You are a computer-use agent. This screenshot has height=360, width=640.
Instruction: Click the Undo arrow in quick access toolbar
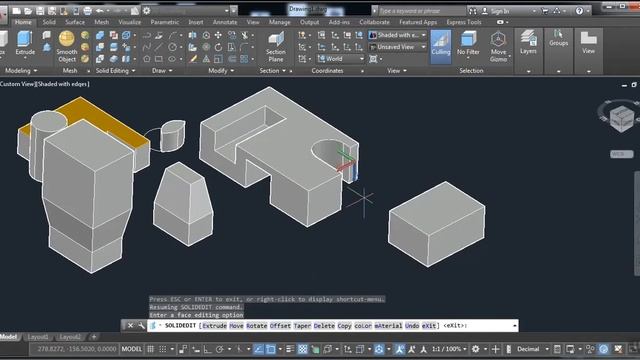click(99, 11)
